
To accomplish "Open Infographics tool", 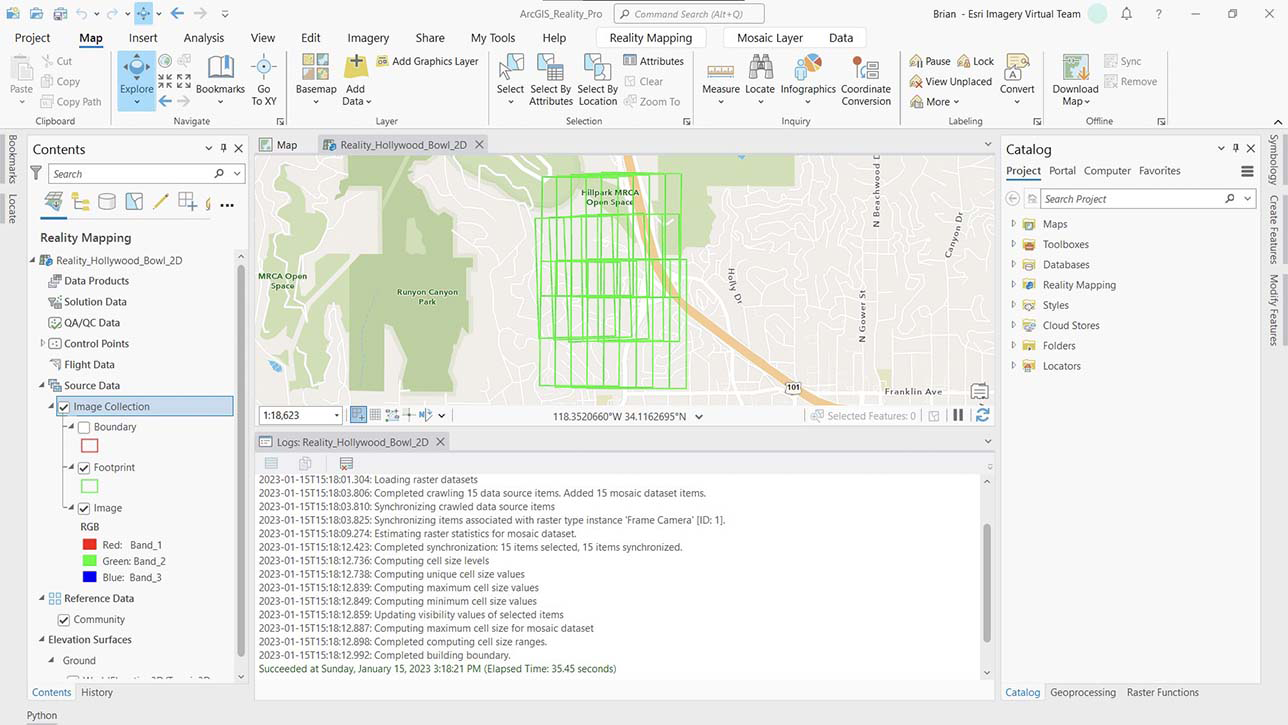I will (x=808, y=80).
